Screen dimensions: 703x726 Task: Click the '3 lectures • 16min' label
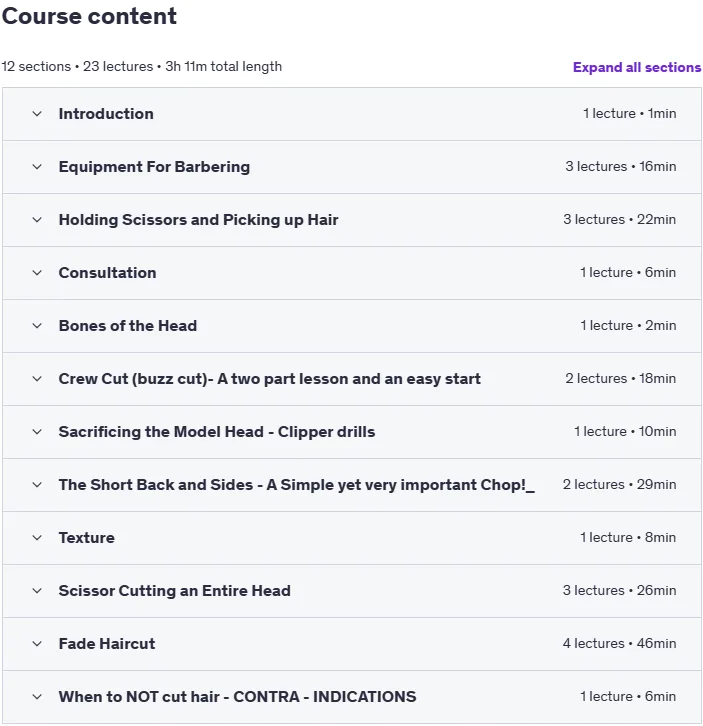pos(621,167)
